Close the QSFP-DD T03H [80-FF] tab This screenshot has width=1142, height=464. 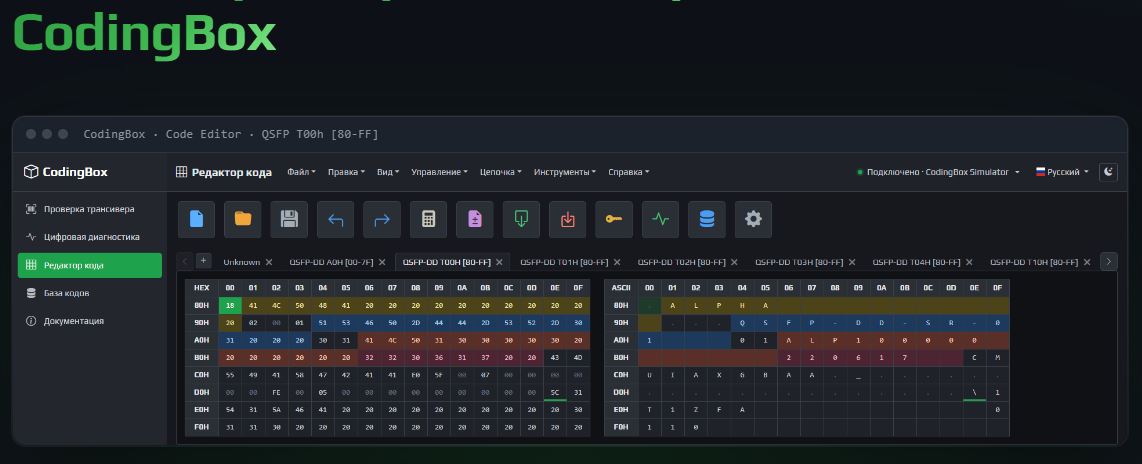pyautogui.click(x=852, y=262)
